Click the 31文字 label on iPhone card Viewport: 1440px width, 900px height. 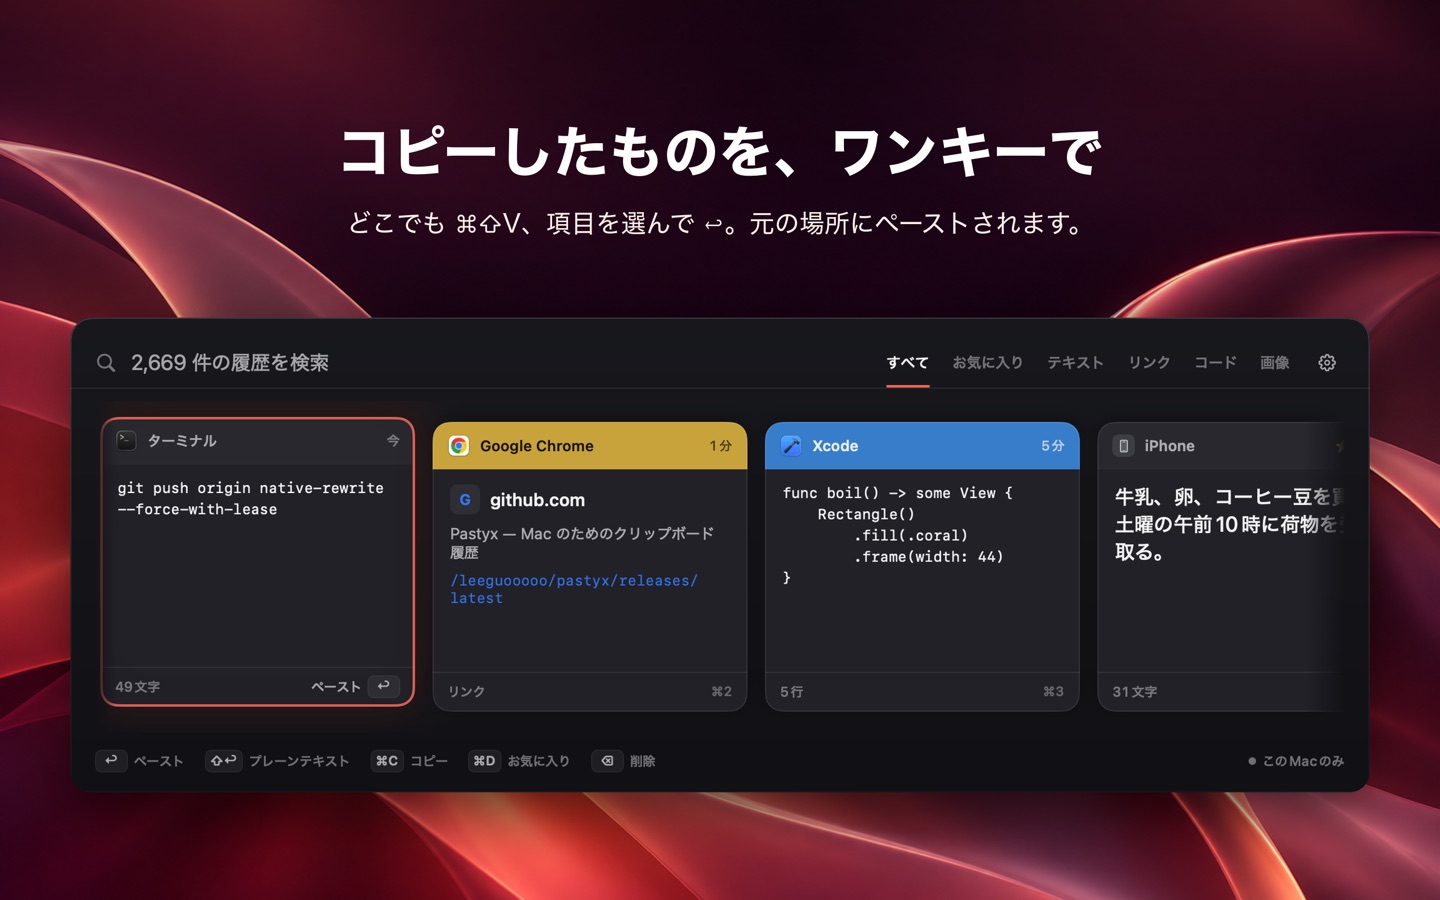coord(1135,692)
